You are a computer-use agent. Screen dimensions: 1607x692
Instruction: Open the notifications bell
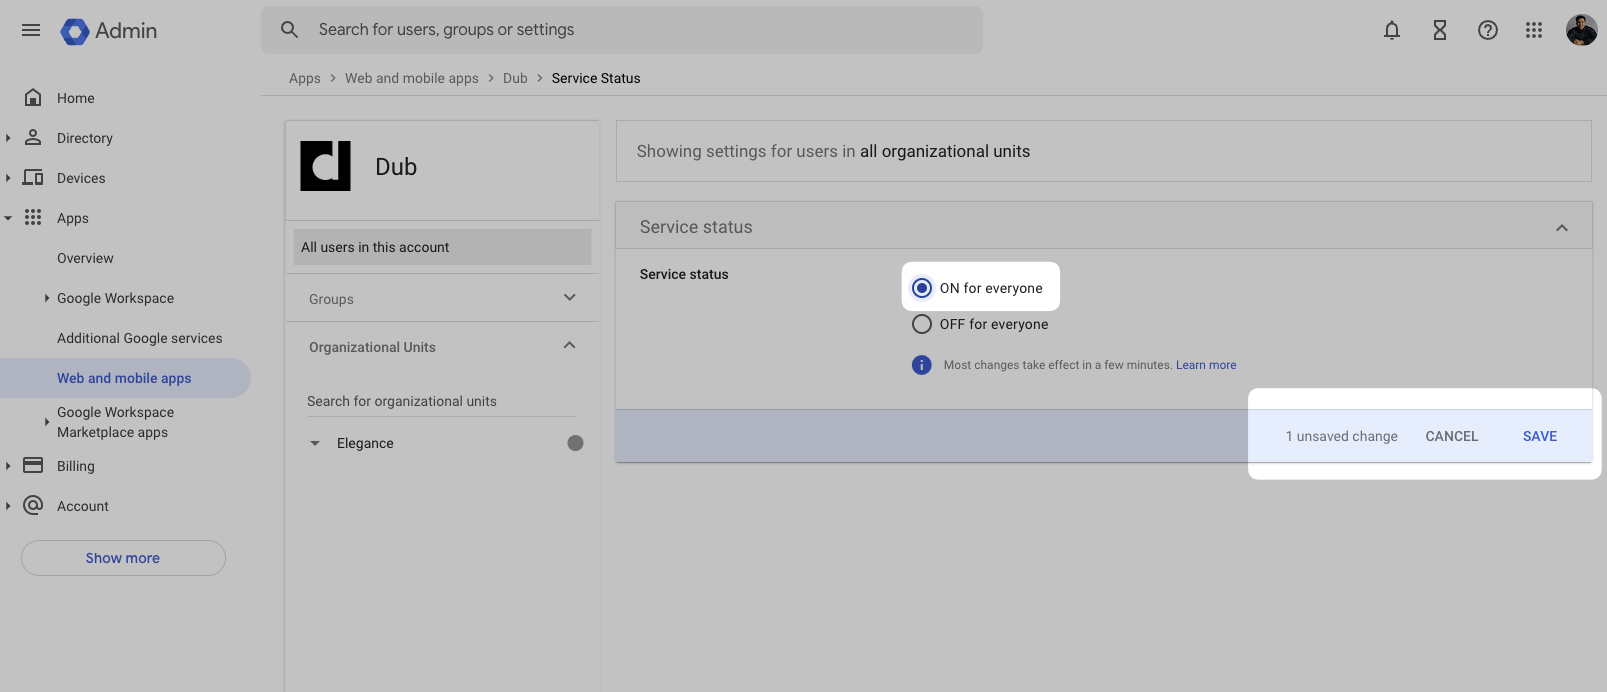tap(1392, 30)
